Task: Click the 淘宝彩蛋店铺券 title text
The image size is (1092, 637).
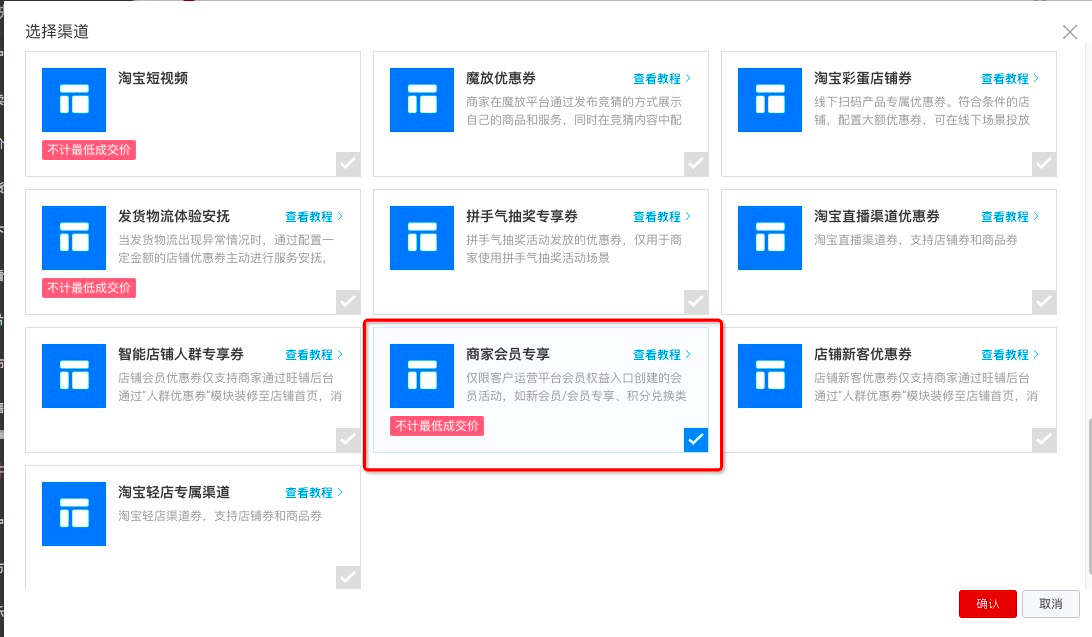Action: point(863,78)
